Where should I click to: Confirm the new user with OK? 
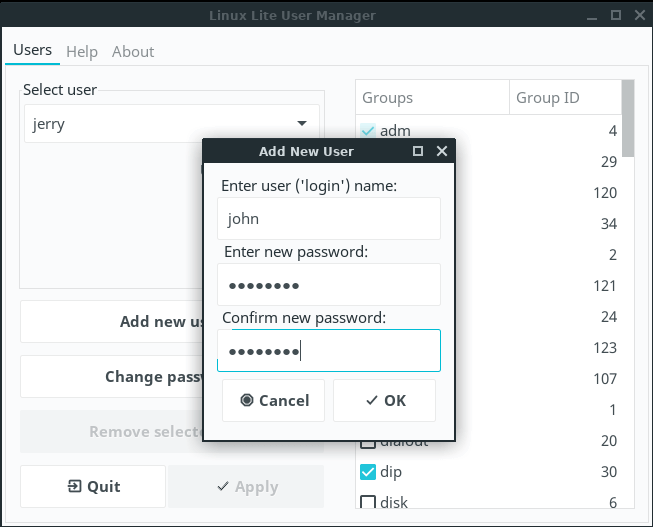pyautogui.click(x=385, y=400)
